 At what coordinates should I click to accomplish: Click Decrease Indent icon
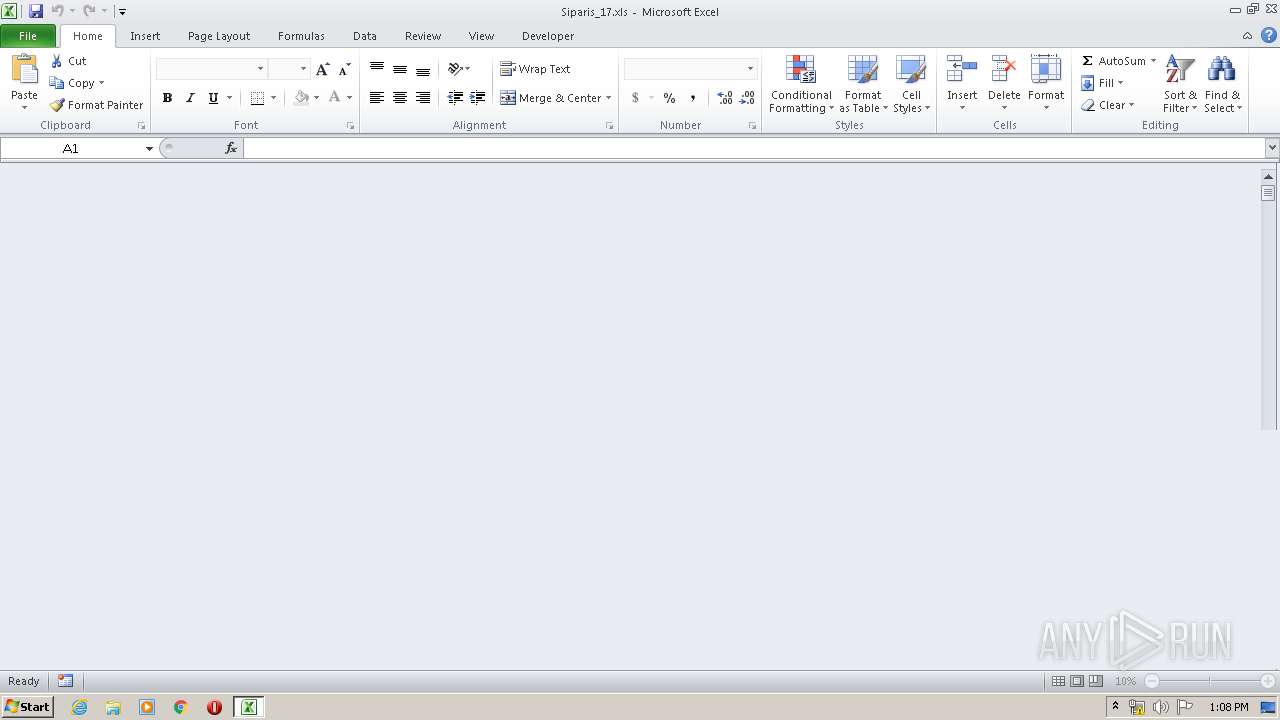pyautogui.click(x=455, y=98)
